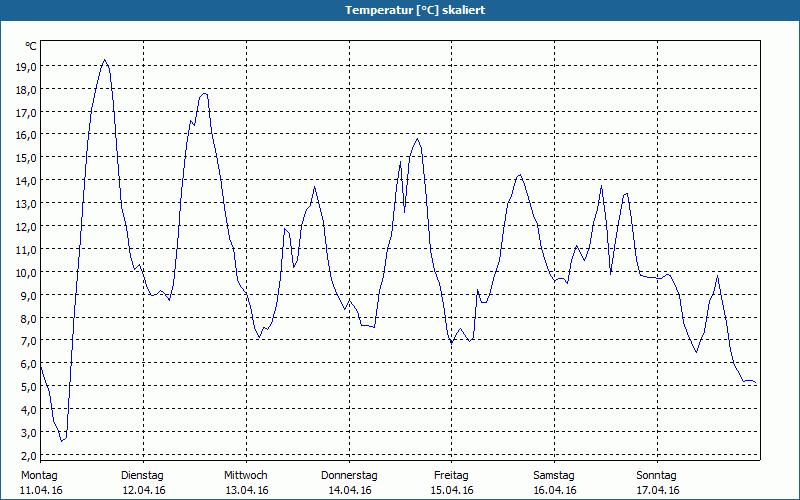This screenshot has height=500, width=800.
Task: Click the 12.04.16 date label
Action: coord(144,490)
